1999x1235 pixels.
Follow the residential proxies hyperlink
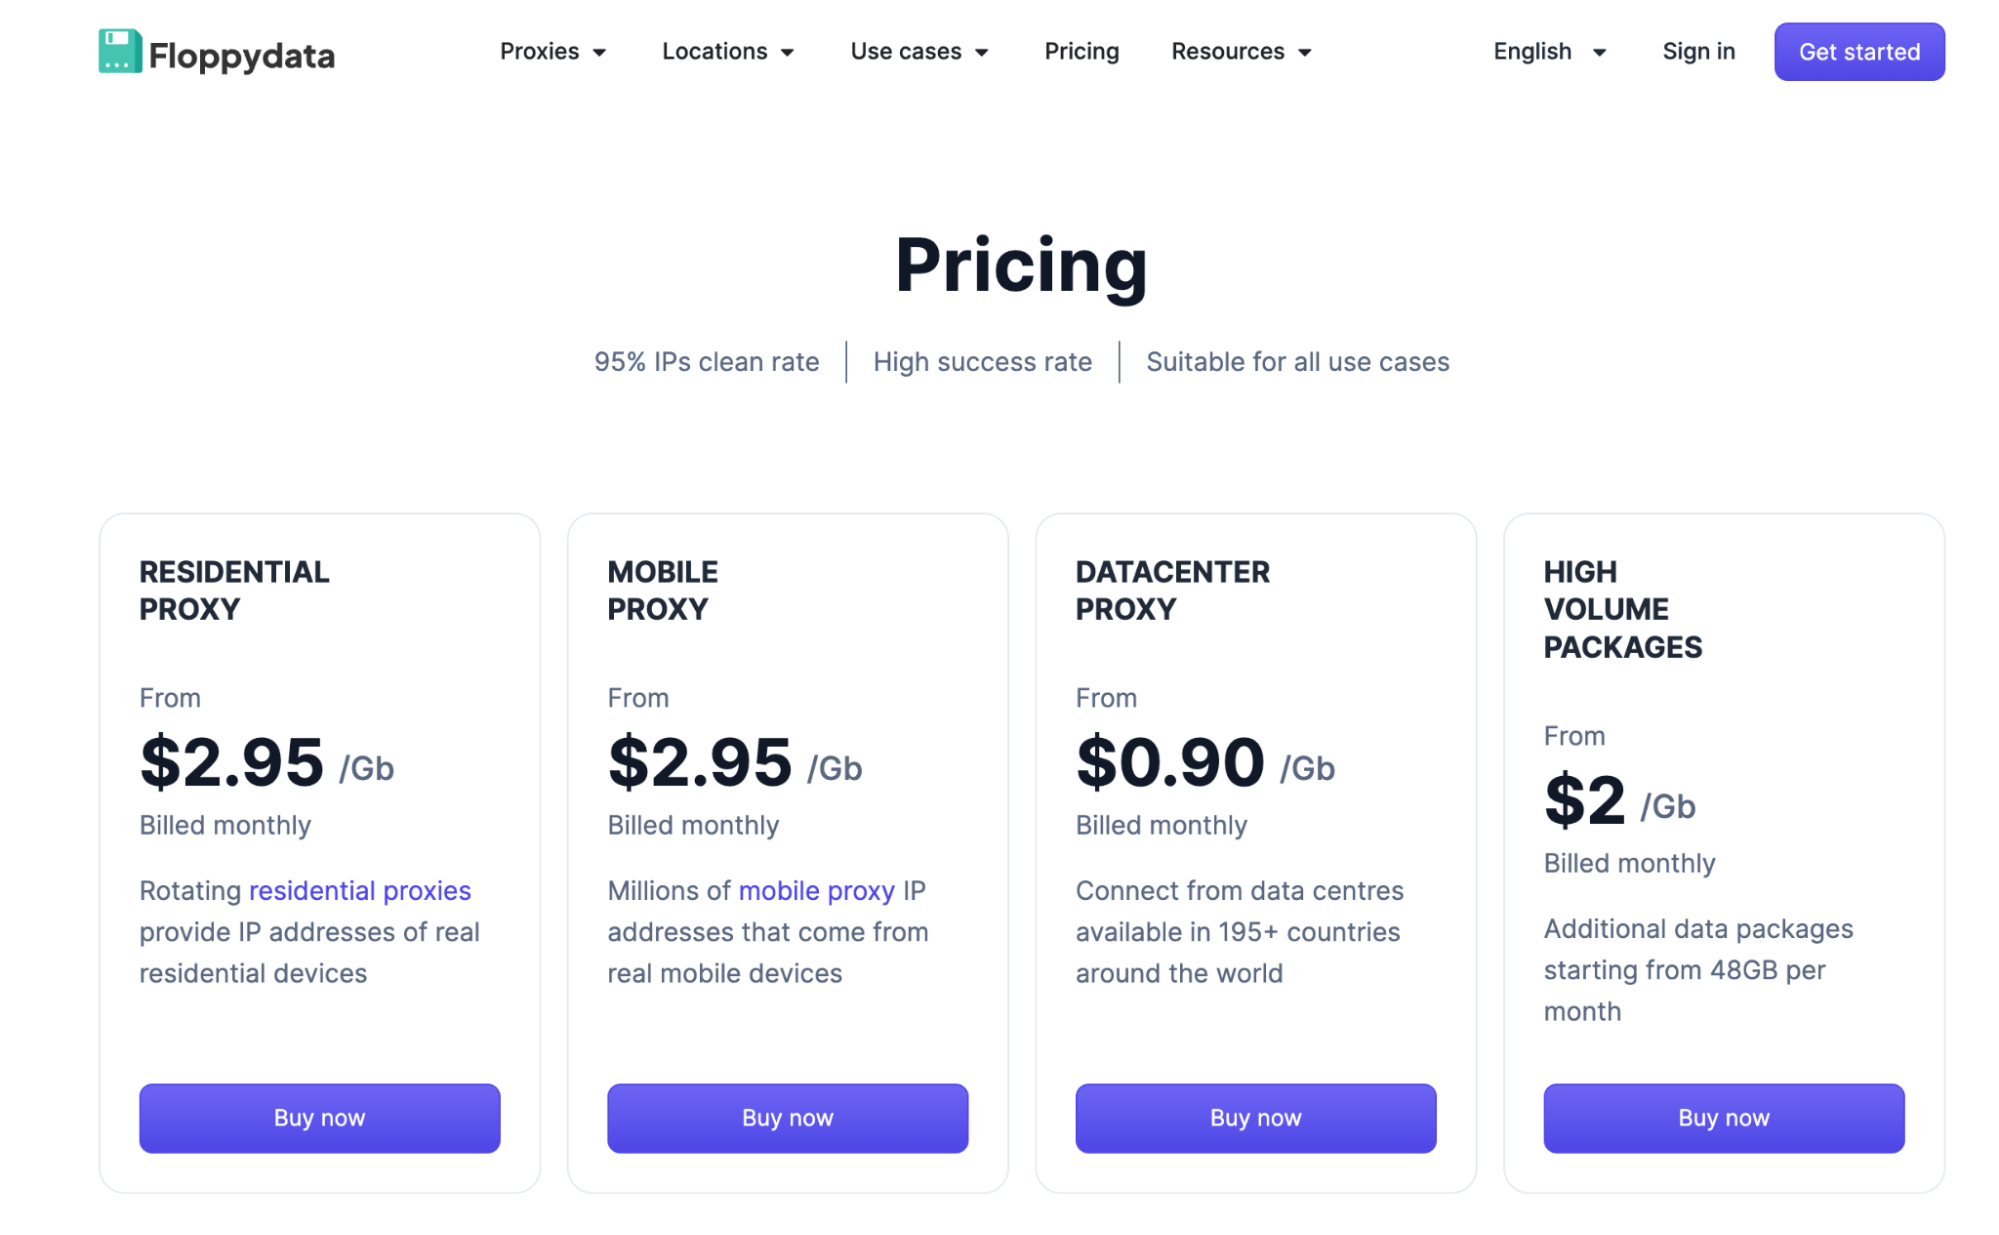pyautogui.click(x=359, y=890)
